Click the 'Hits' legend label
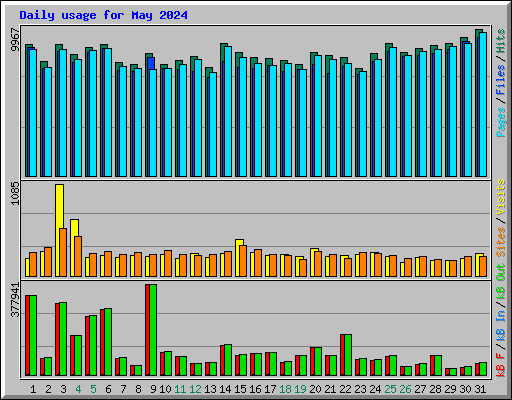 point(501,41)
